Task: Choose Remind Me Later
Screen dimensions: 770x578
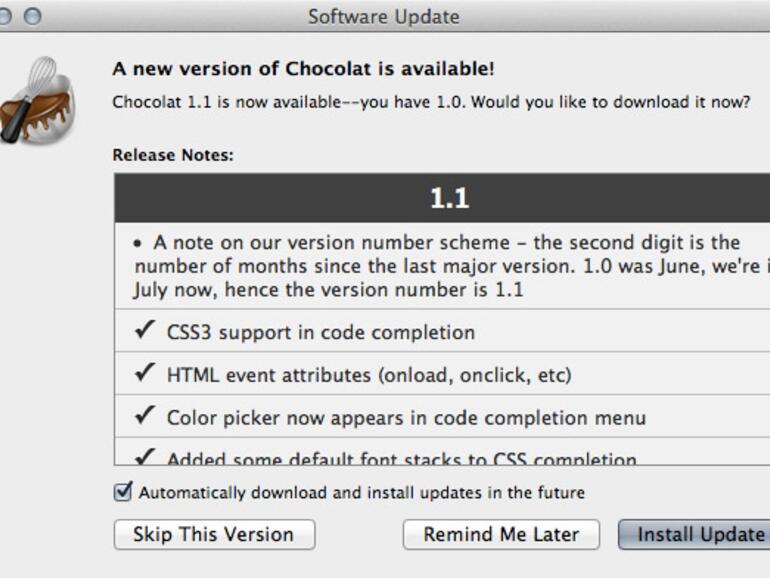Action: point(501,534)
